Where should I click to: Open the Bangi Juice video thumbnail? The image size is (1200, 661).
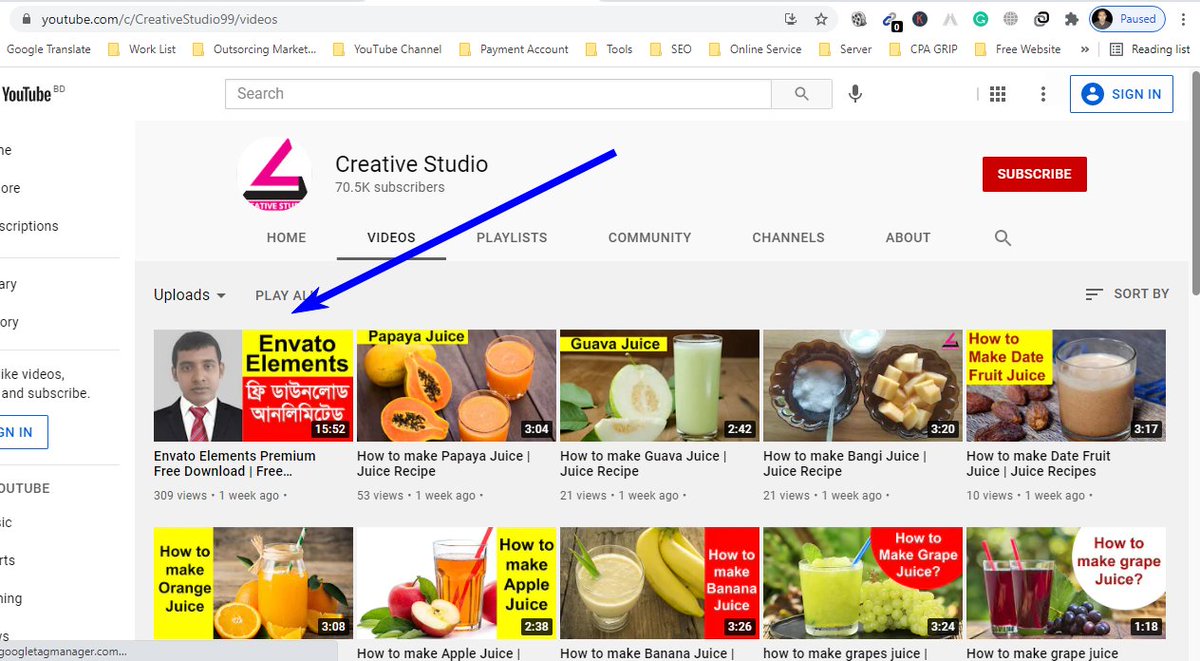coord(862,386)
